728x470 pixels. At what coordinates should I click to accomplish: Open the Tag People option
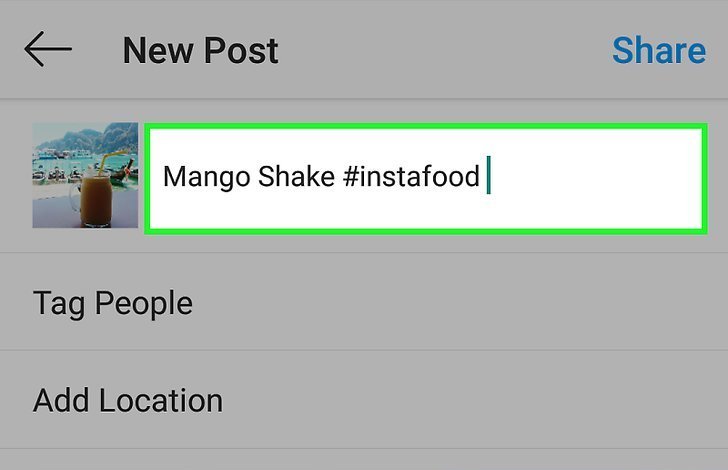(x=364, y=302)
